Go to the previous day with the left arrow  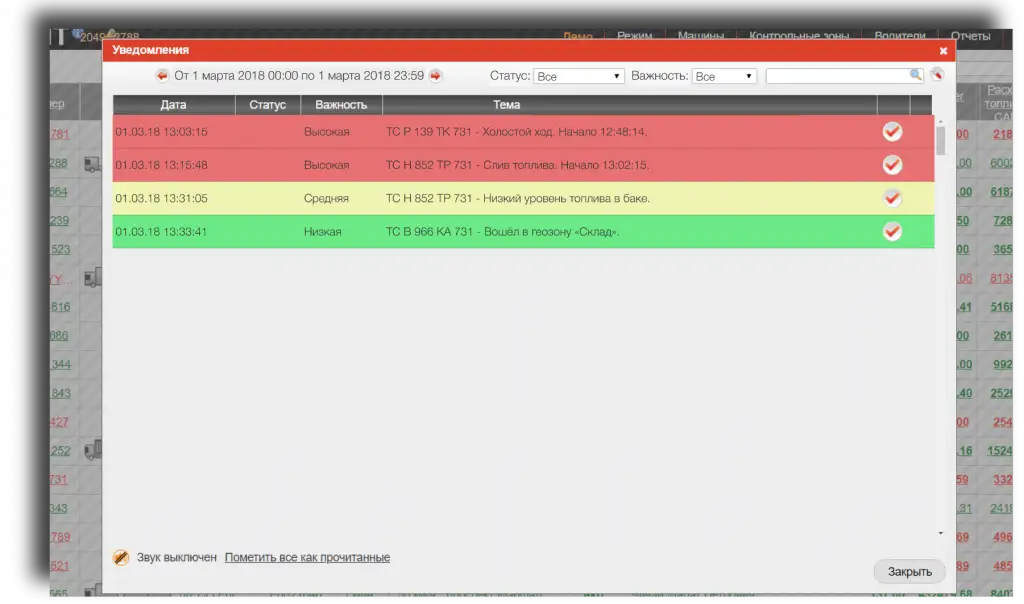click(x=160, y=74)
